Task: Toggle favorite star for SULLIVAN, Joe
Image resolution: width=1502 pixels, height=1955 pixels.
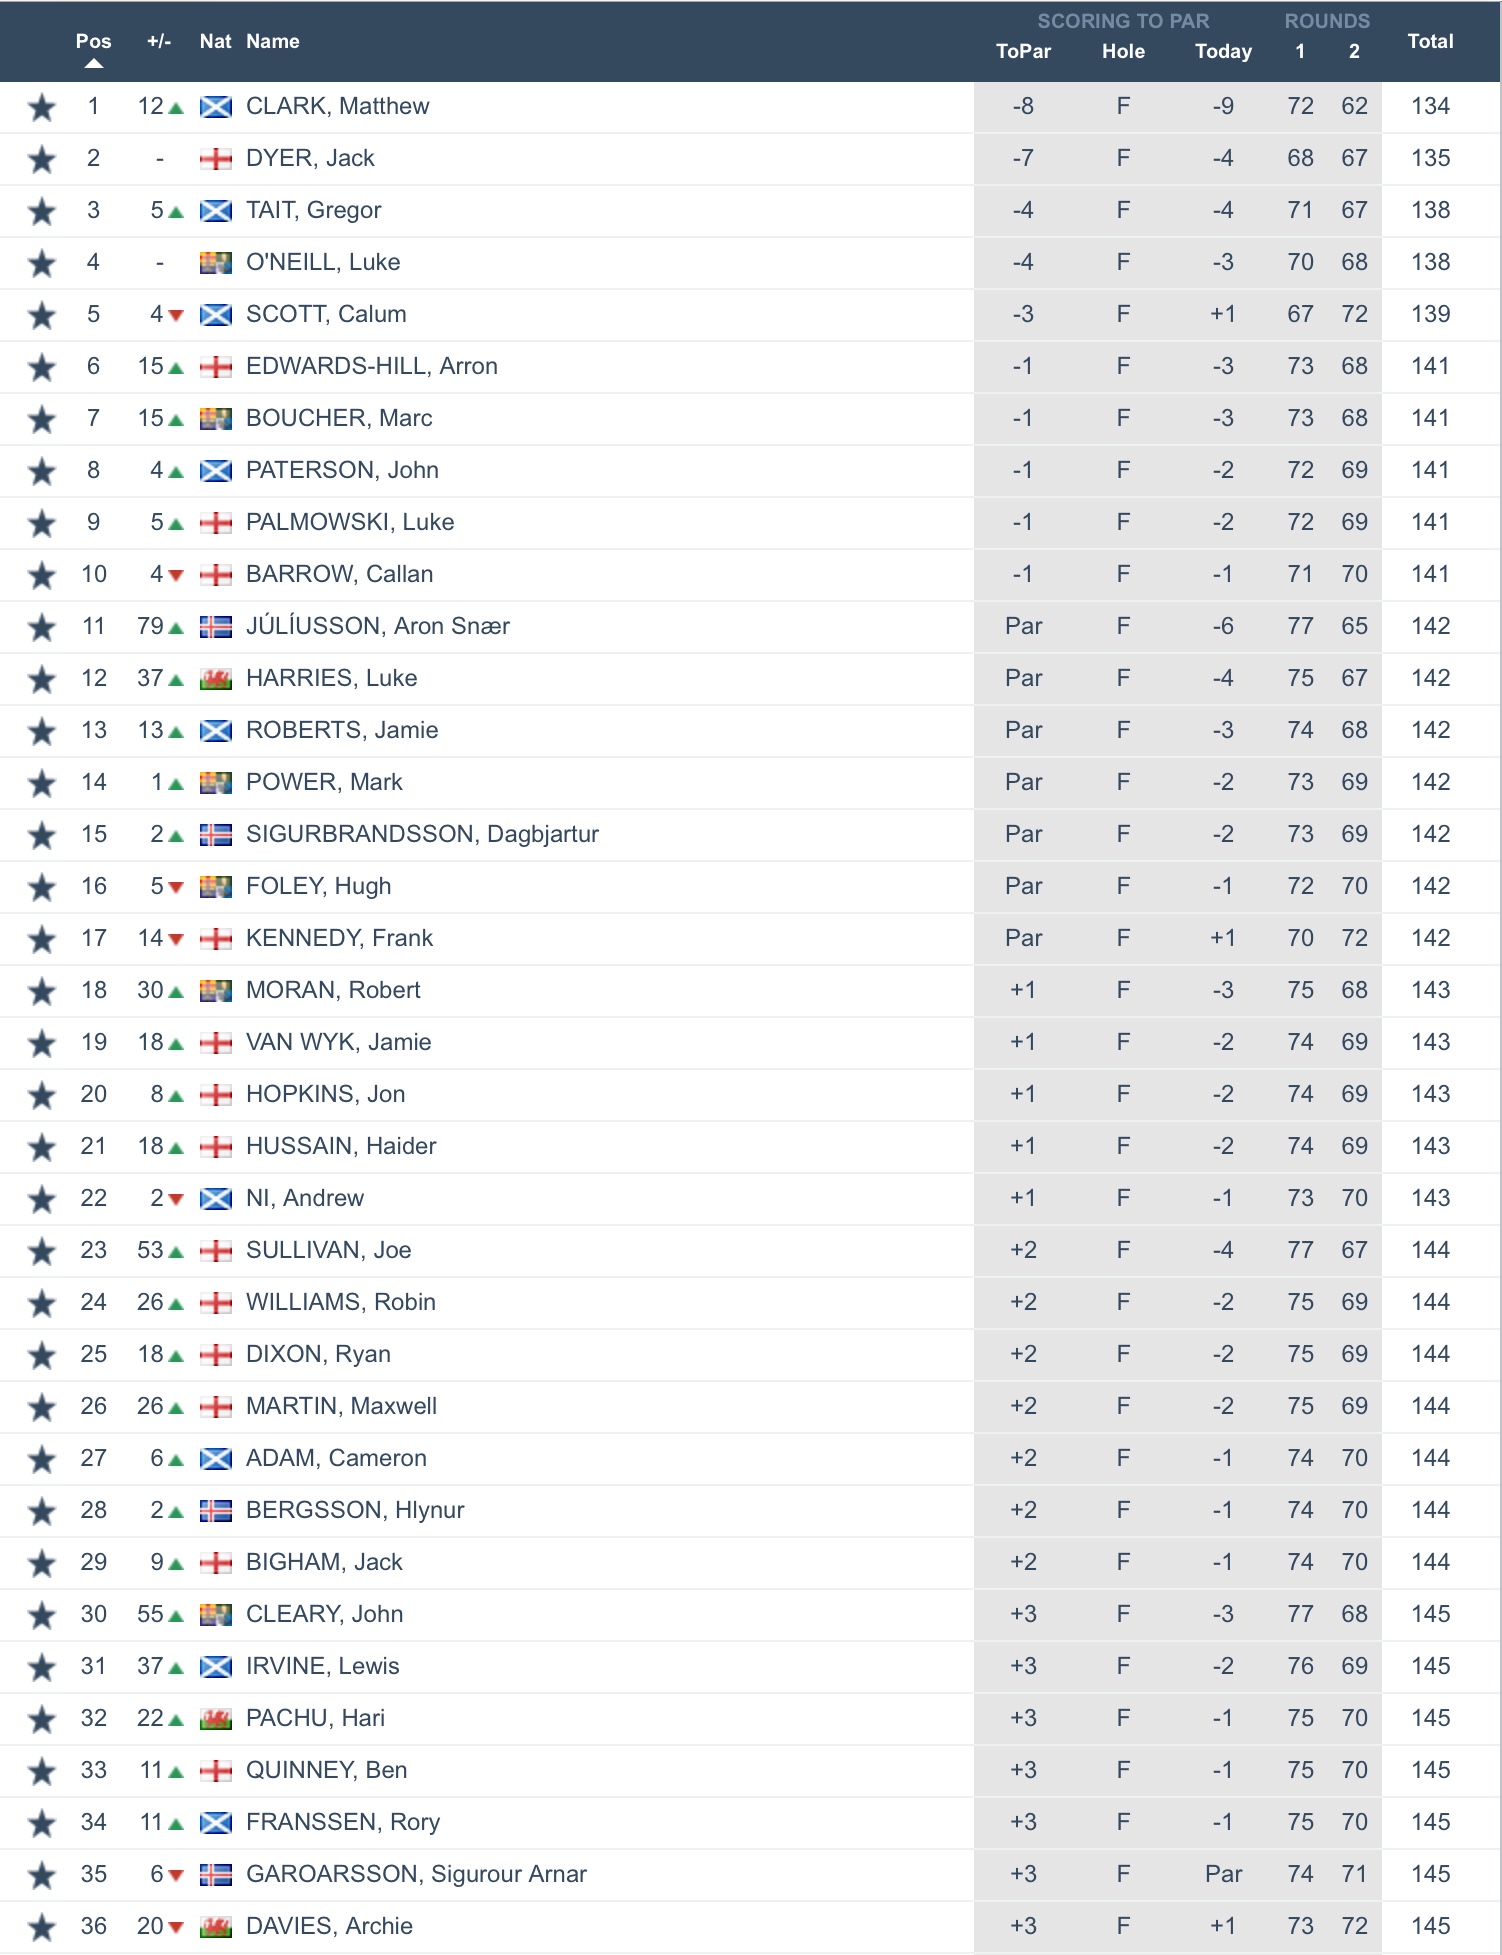Action: pyautogui.click(x=42, y=1251)
